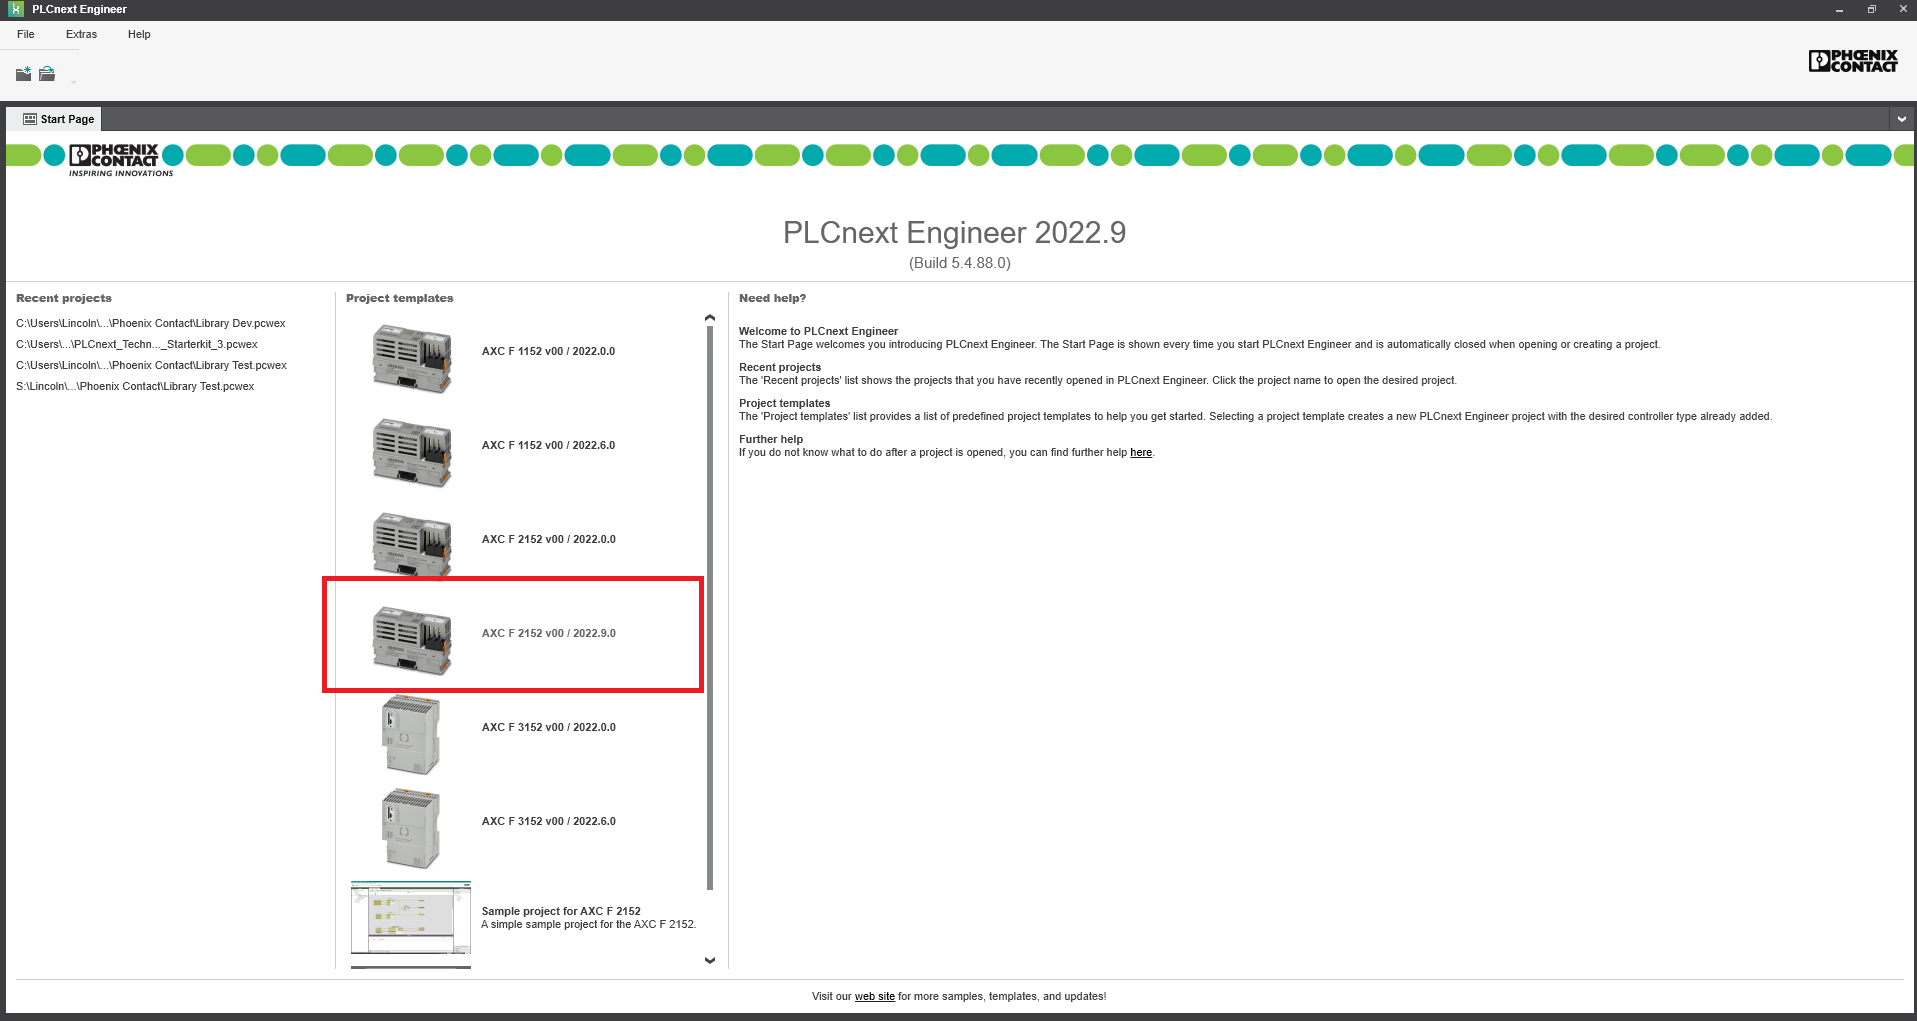Switch to the Start Page tab

pos(58,119)
